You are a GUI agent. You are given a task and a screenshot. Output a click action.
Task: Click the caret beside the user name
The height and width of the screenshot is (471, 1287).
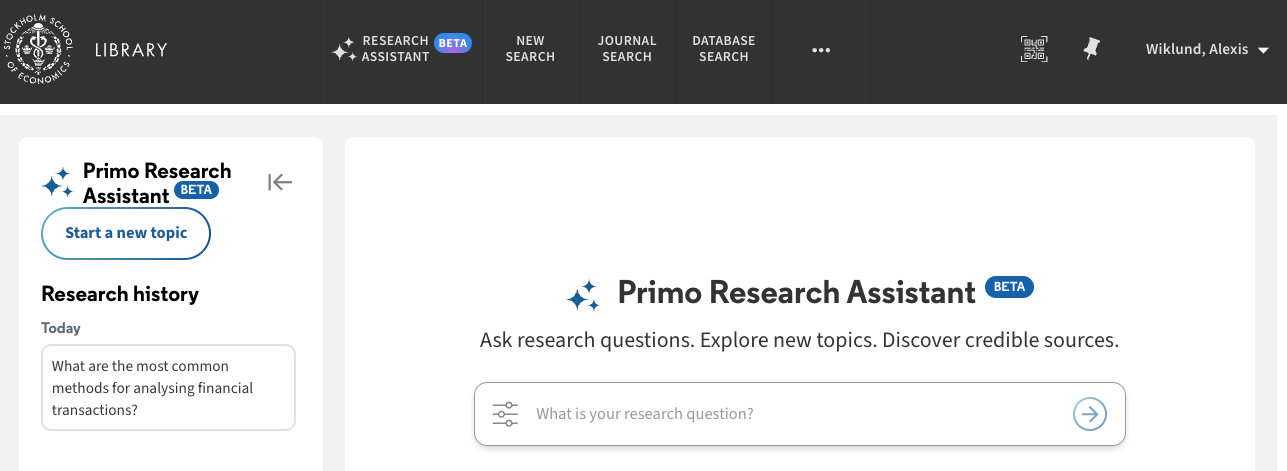(1263, 50)
